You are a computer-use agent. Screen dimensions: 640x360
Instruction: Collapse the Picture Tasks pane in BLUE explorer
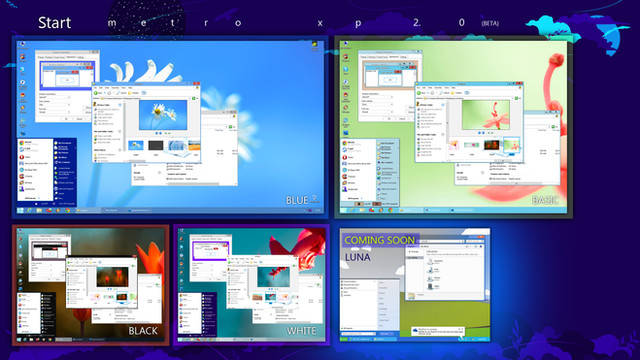(120, 105)
